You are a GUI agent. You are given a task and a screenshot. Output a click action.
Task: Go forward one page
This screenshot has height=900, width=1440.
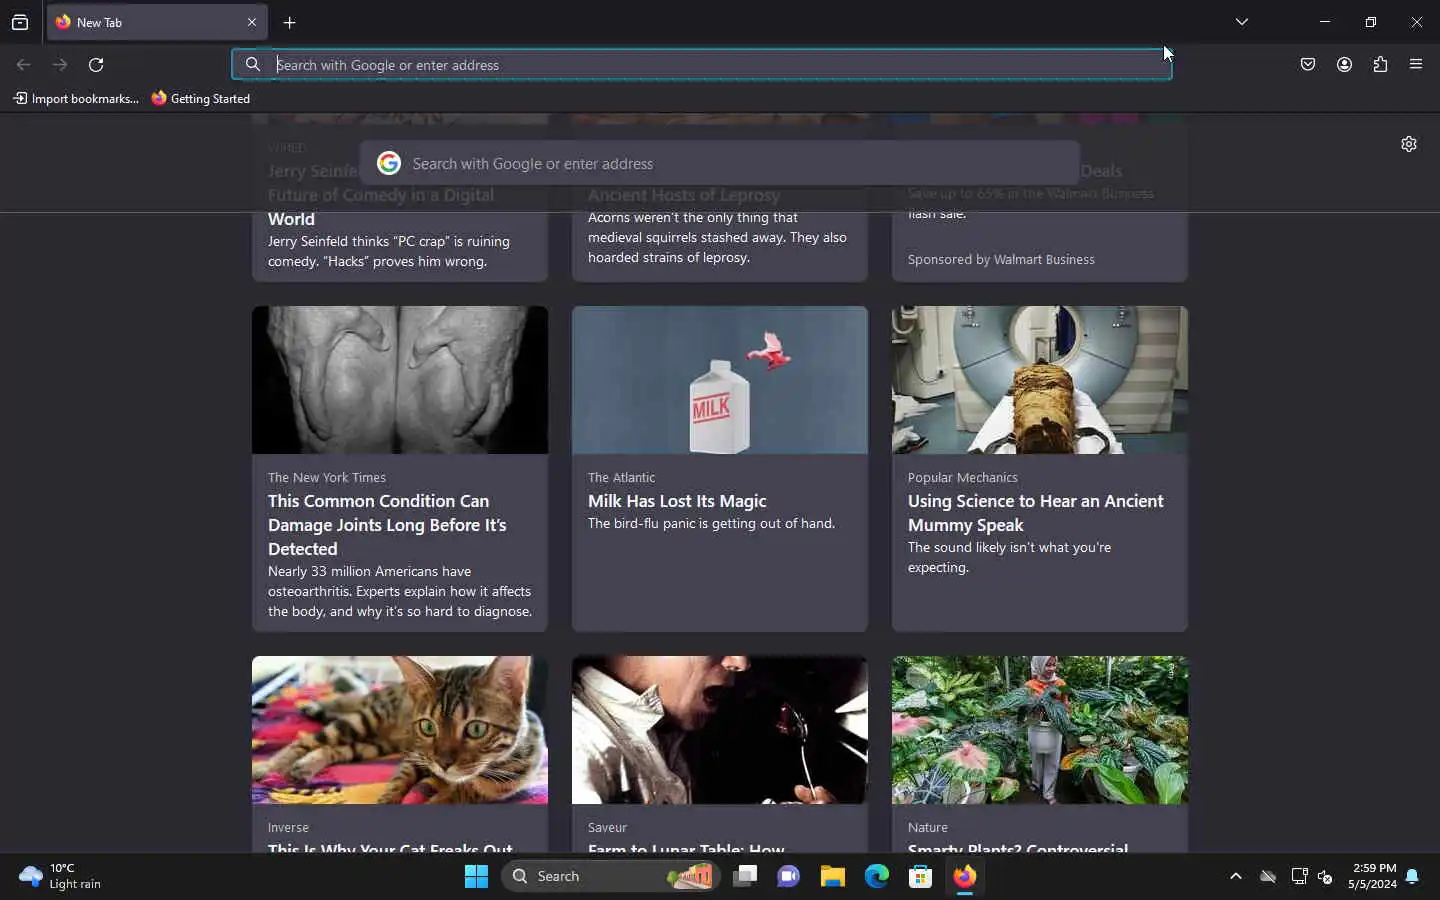tap(60, 65)
